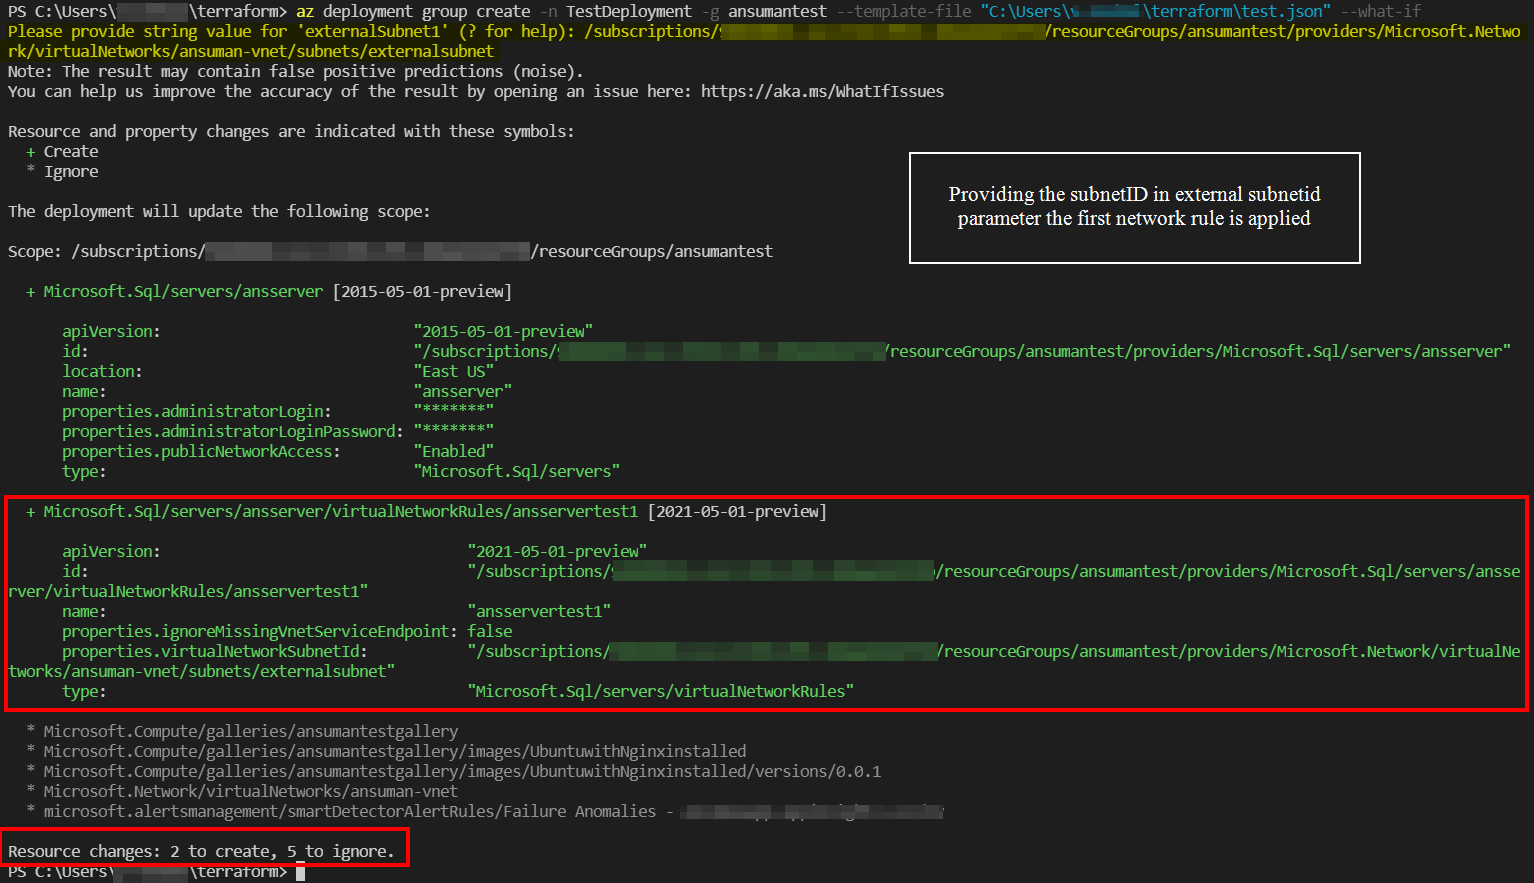Click the 'Resource and property changes are indicated' line
Screen dimensions: 1534x883
pyautogui.click(x=291, y=131)
